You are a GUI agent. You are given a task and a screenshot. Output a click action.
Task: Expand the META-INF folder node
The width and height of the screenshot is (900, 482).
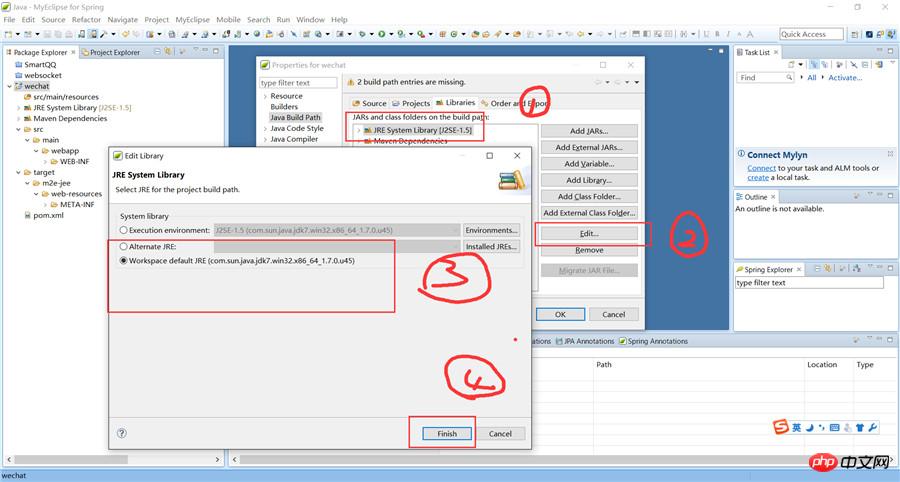click(x=45, y=205)
